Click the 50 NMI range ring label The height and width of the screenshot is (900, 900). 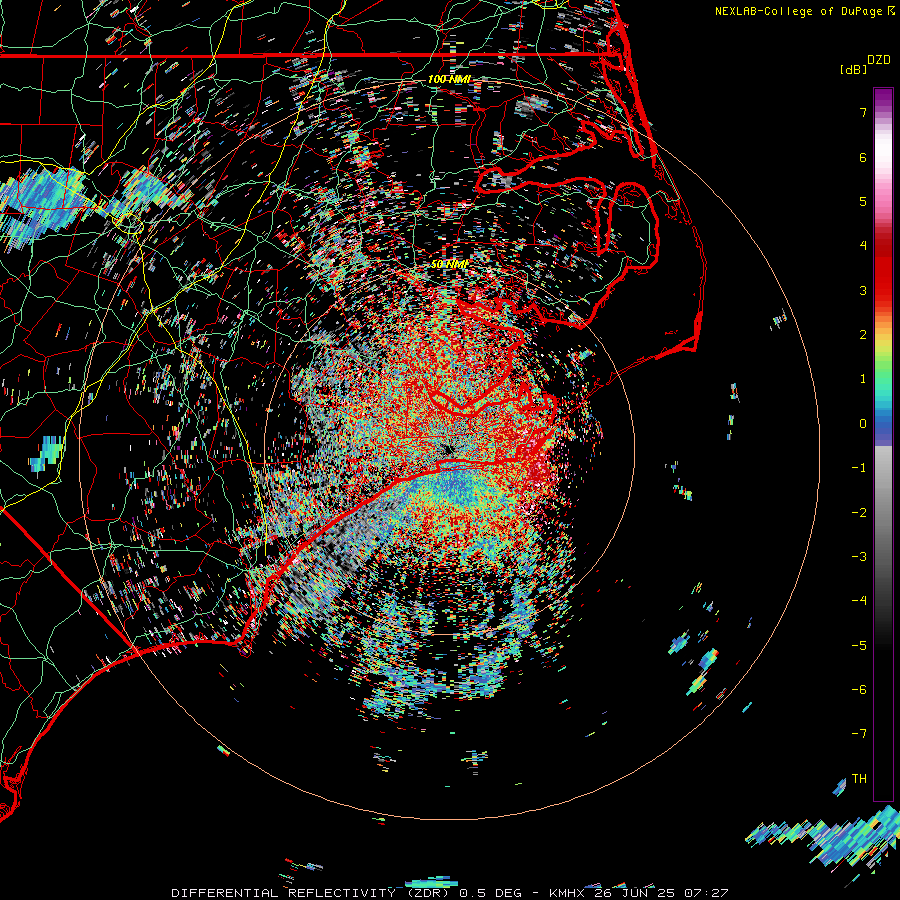pos(449,264)
